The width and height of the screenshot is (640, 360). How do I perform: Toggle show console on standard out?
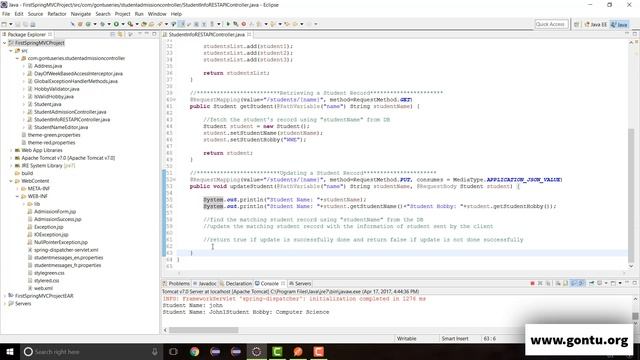pyautogui.click(x=573, y=283)
